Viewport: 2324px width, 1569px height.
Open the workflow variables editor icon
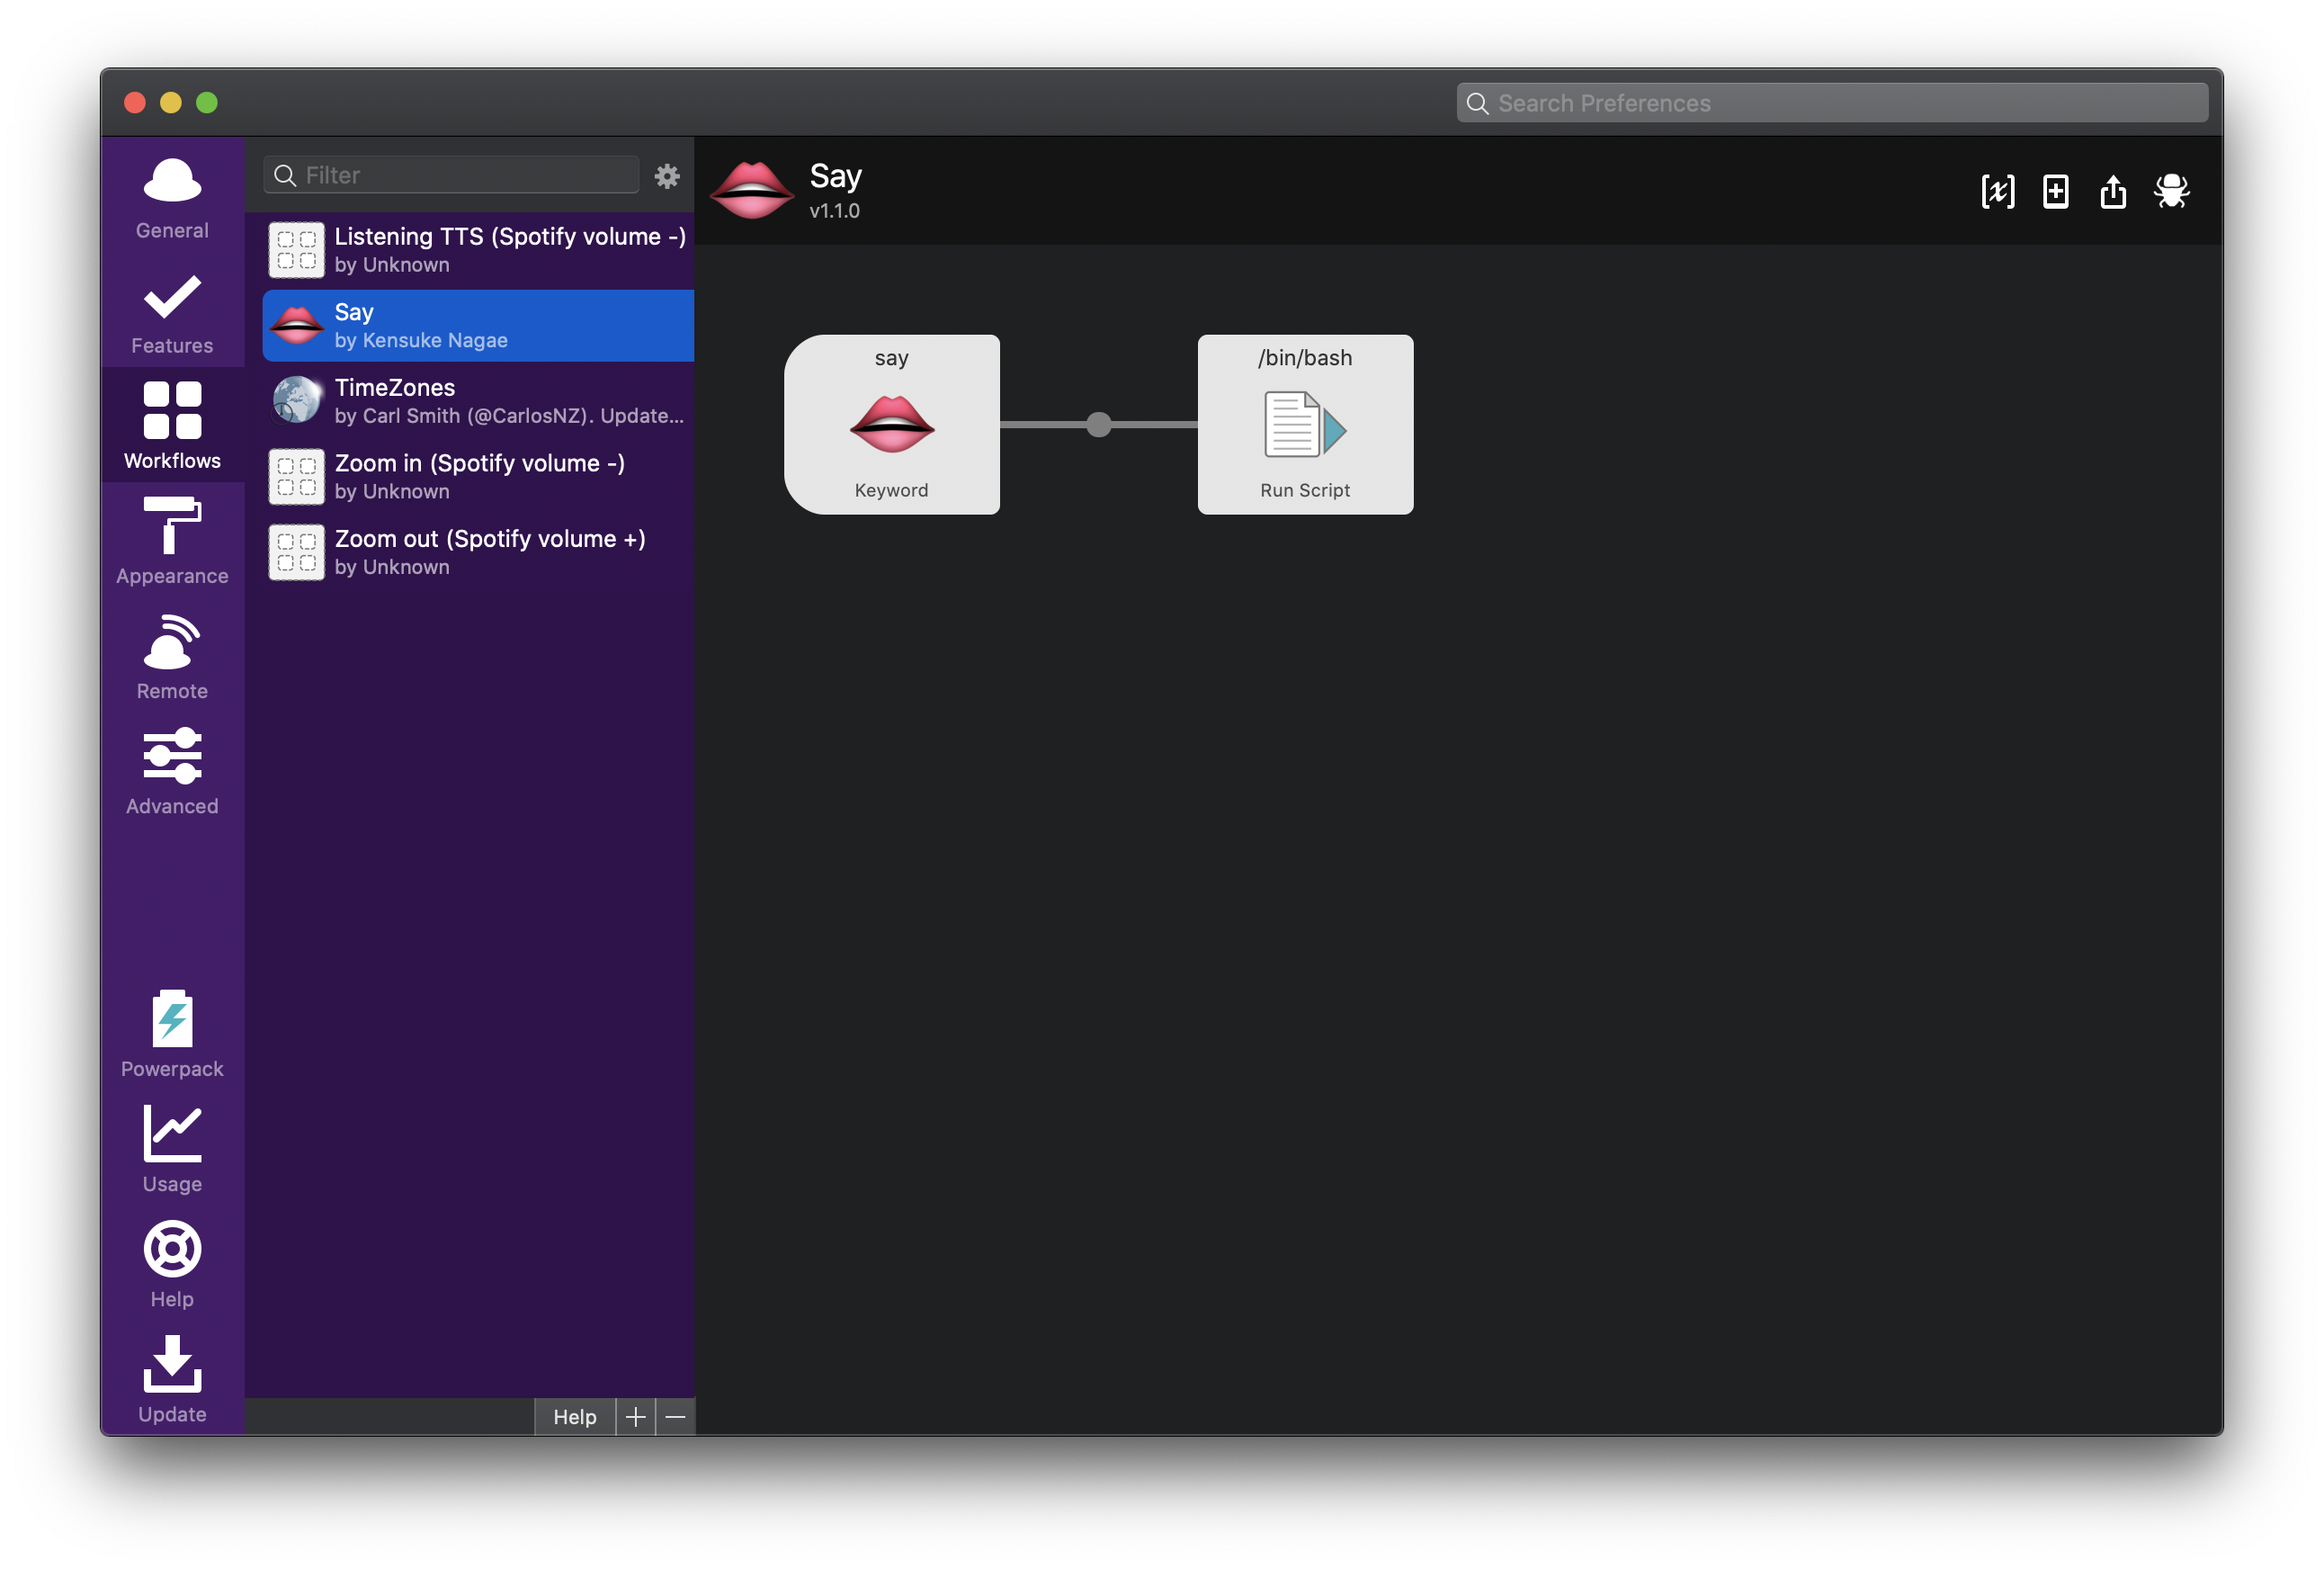pyautogui.click(x=1997, y=191)
